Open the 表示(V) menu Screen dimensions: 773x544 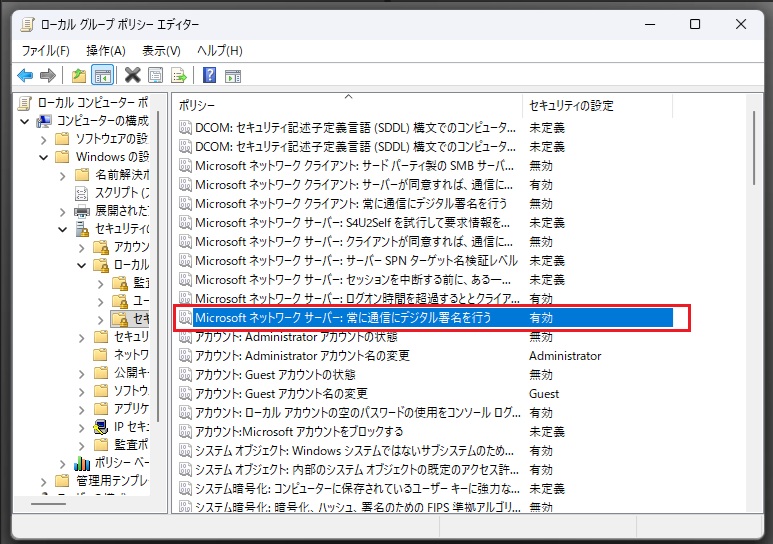coord(161,50)
